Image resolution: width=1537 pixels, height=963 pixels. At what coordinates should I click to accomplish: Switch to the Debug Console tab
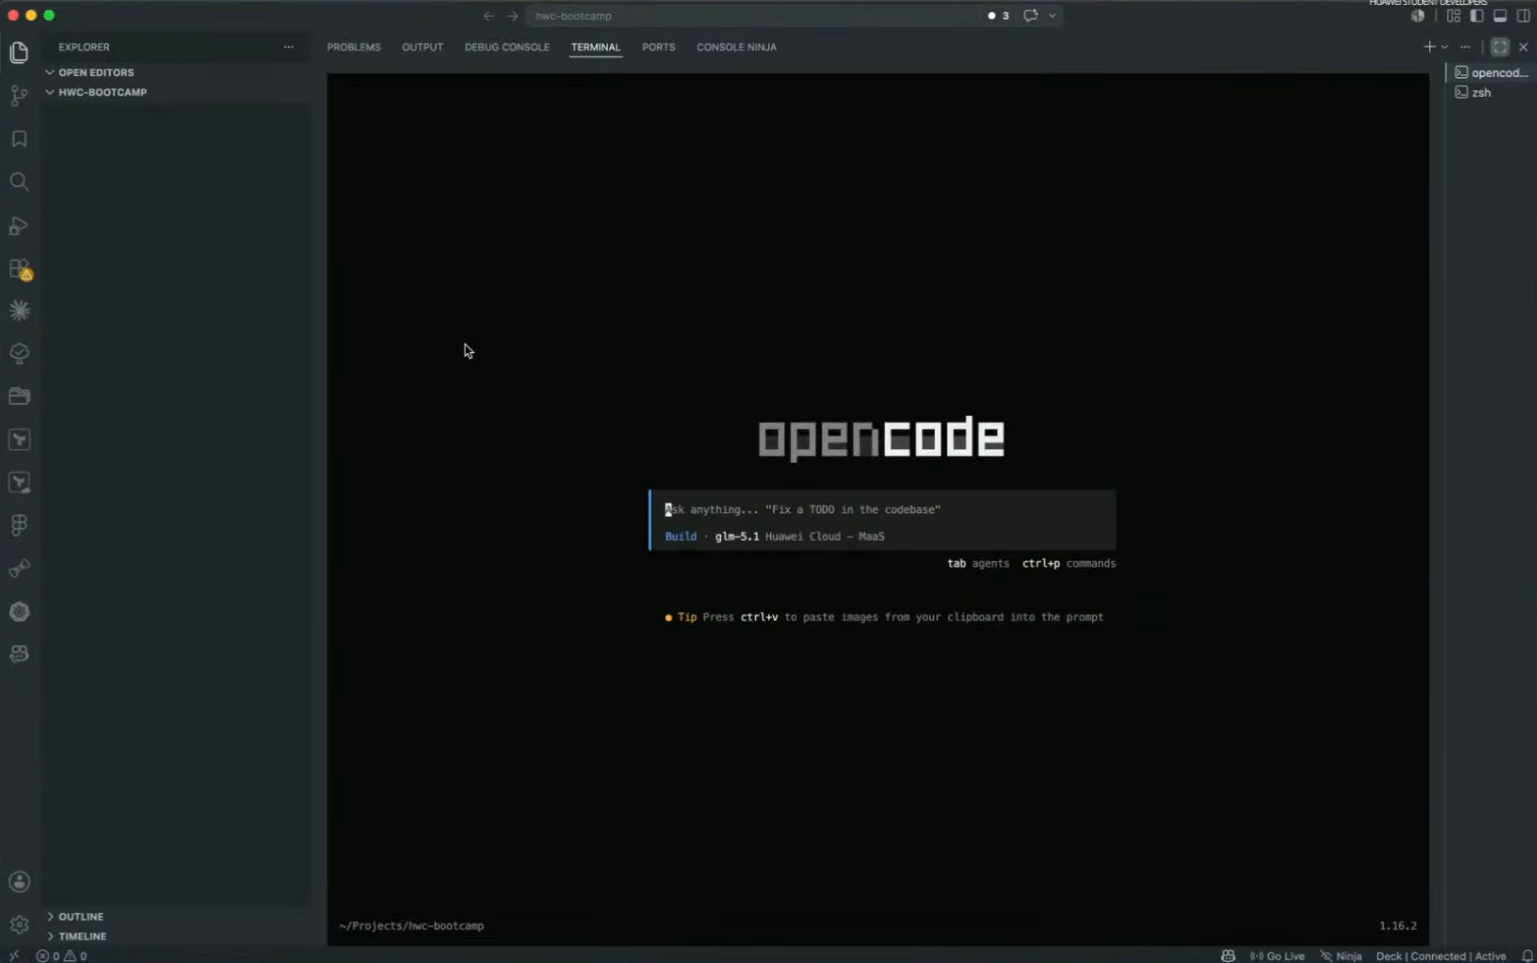tap(507, 47)
